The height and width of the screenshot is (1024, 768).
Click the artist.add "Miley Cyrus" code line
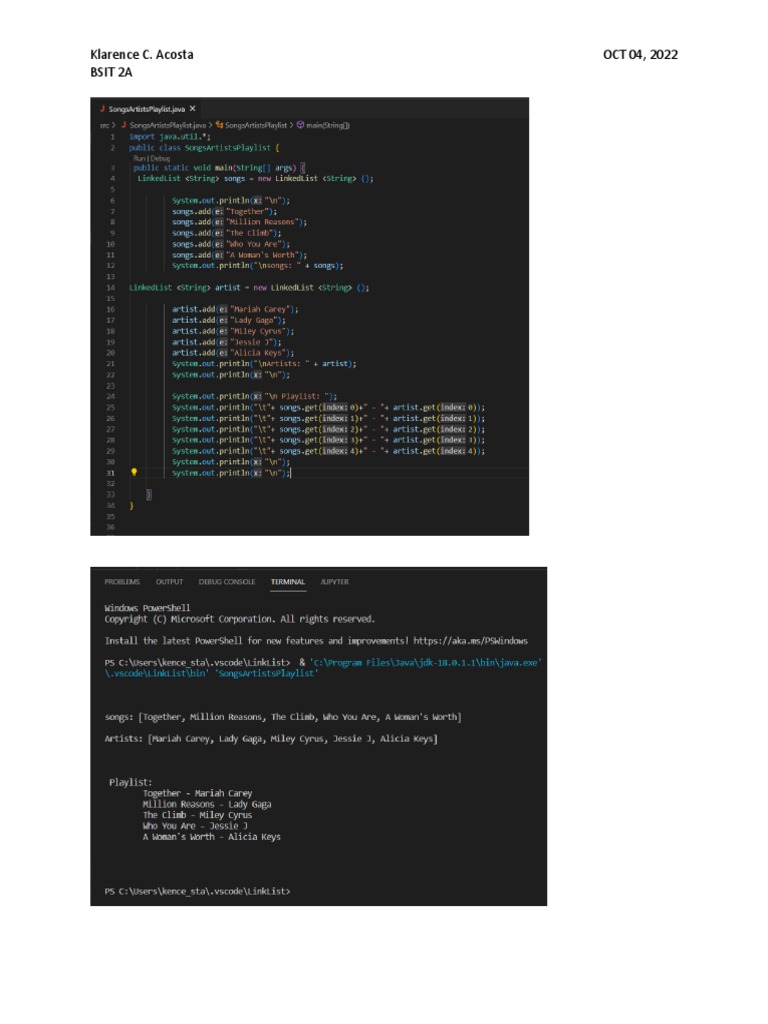[x=233, y=331]
